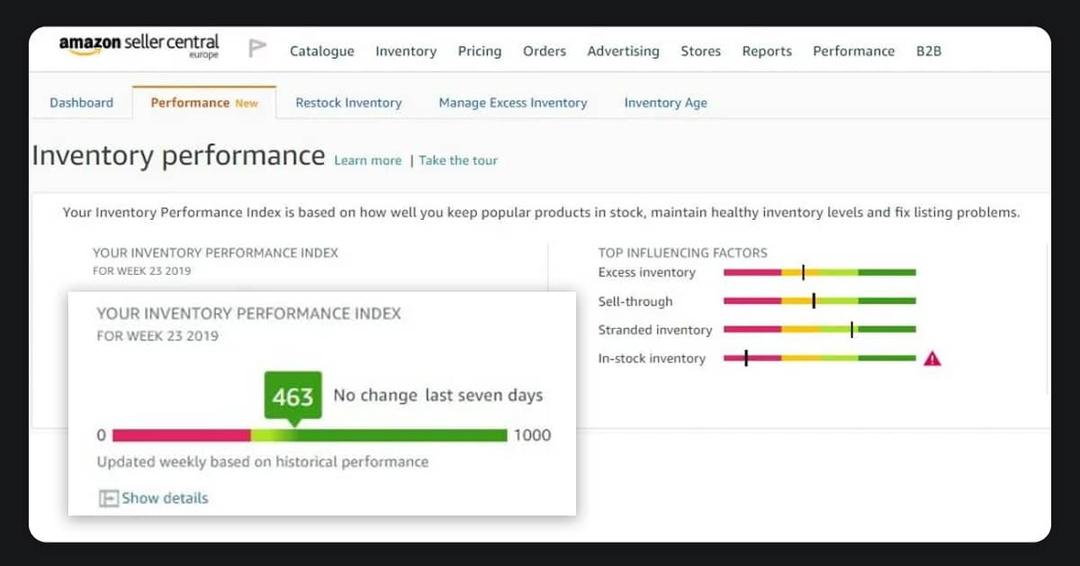Click the green 463 score badge
1080x566 pixels.
click(293, 397)
